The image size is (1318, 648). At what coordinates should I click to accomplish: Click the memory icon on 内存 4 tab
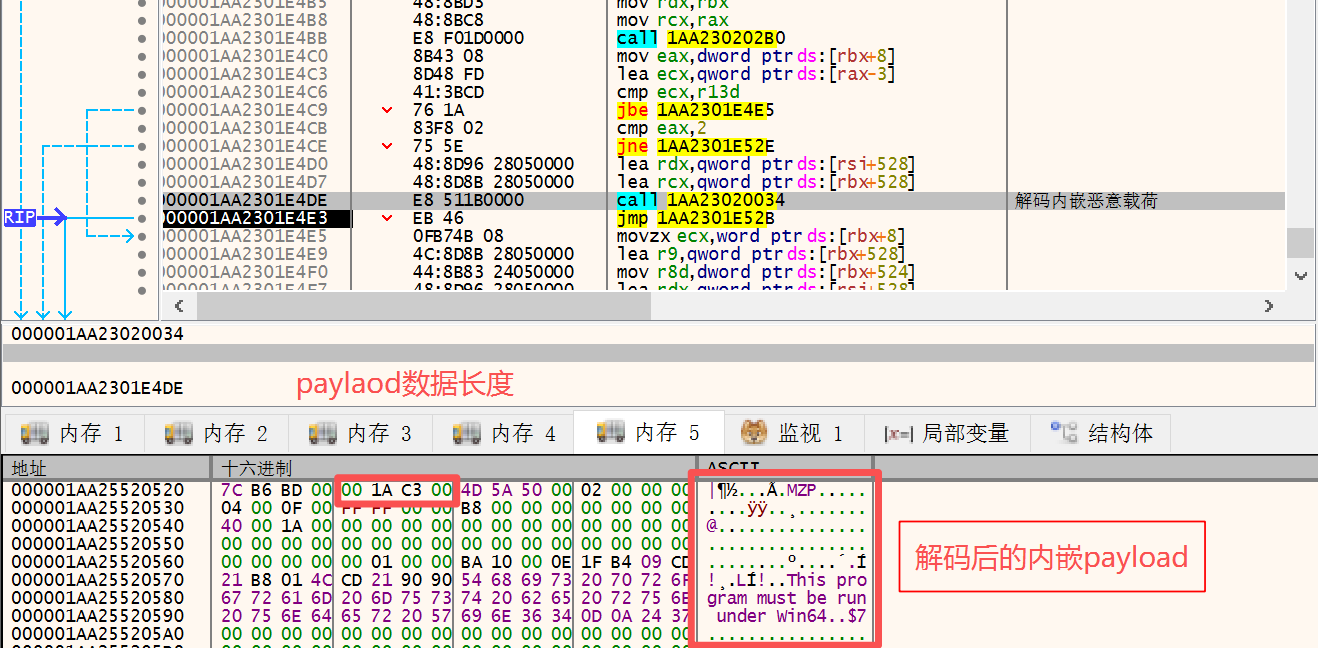click(467, 433)
